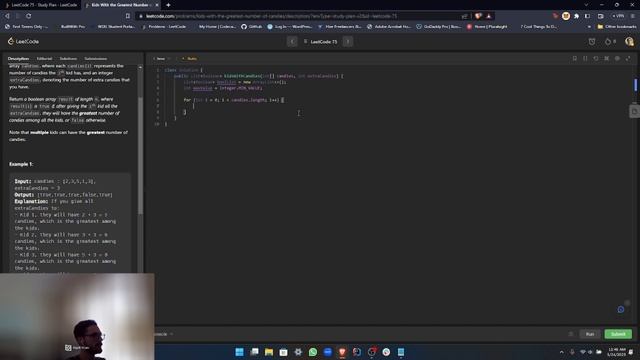Close the Kids With the Greatest Number tab
Image resolution: width=640 pixels, height=360 pixels.
157,5
